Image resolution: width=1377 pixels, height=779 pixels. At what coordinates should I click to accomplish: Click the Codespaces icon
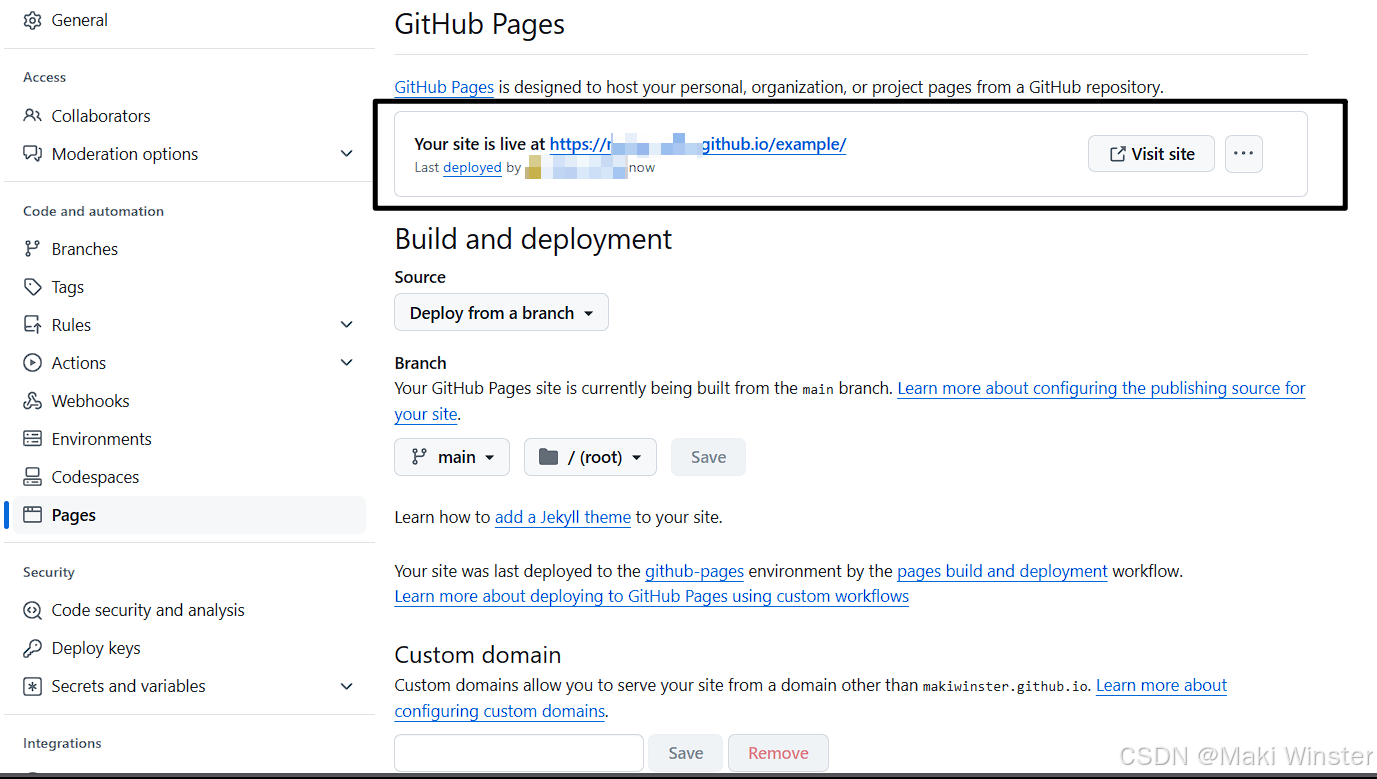(33, 477)
